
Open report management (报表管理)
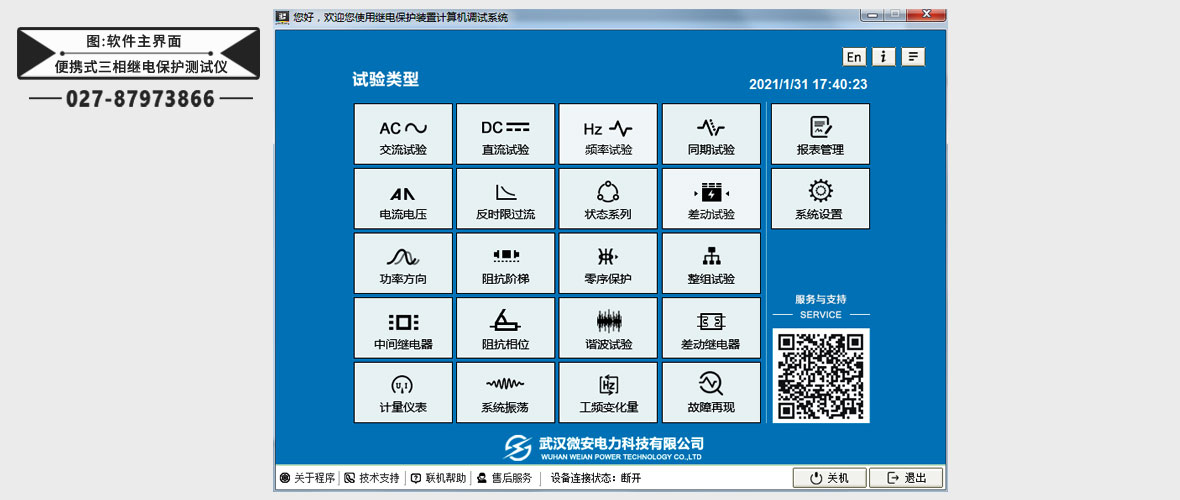point(820,134)
